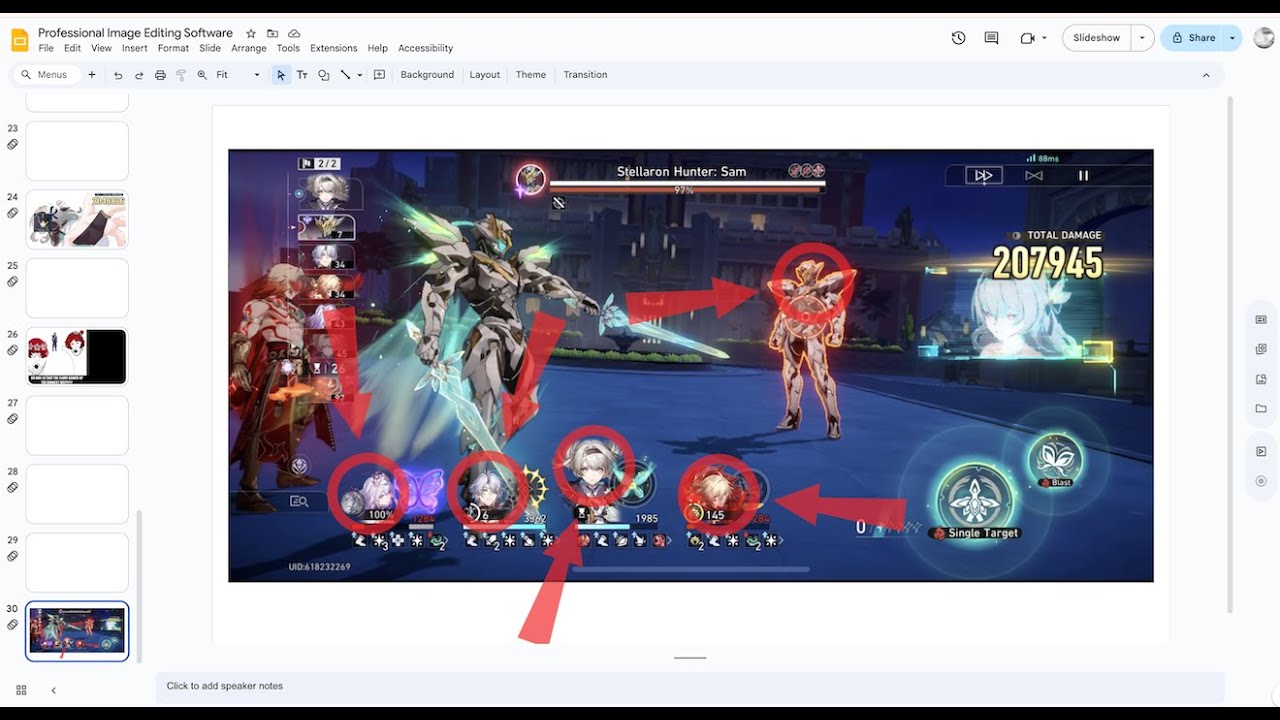Image resolution: width=1280 pixels, height=720 pixels.
Task: Expand the meeting camera dropdown arrow
Action: click(x=1044, y=38)
